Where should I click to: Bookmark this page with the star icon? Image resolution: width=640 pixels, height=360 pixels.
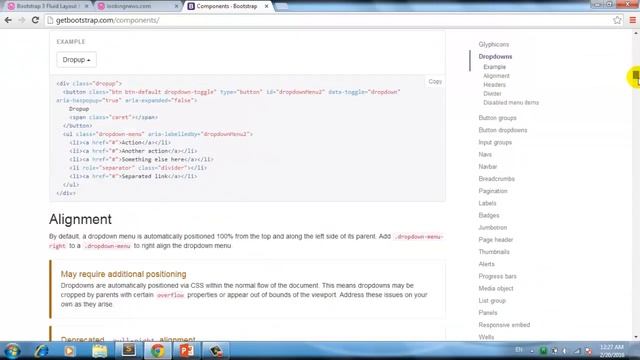point(617,20)
